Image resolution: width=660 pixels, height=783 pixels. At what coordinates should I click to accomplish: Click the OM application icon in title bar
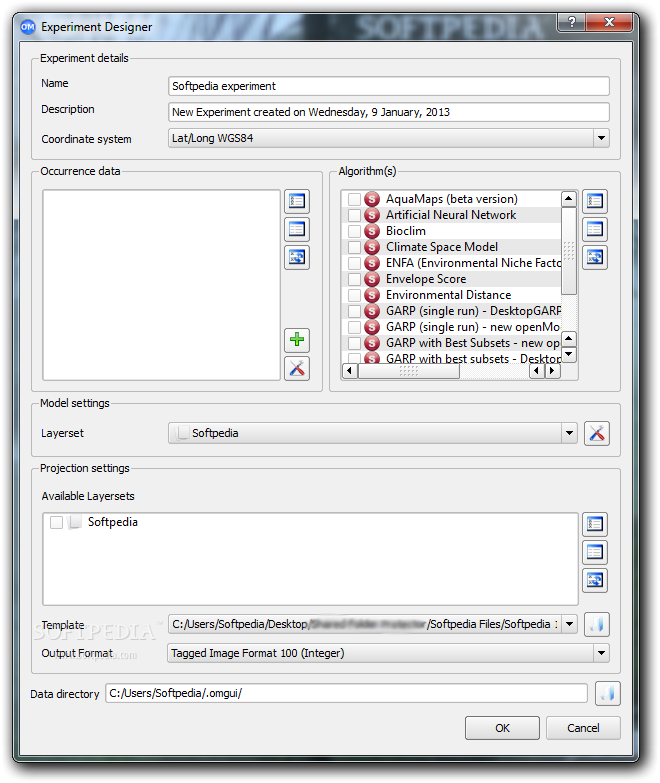click(x=28, y=26)
